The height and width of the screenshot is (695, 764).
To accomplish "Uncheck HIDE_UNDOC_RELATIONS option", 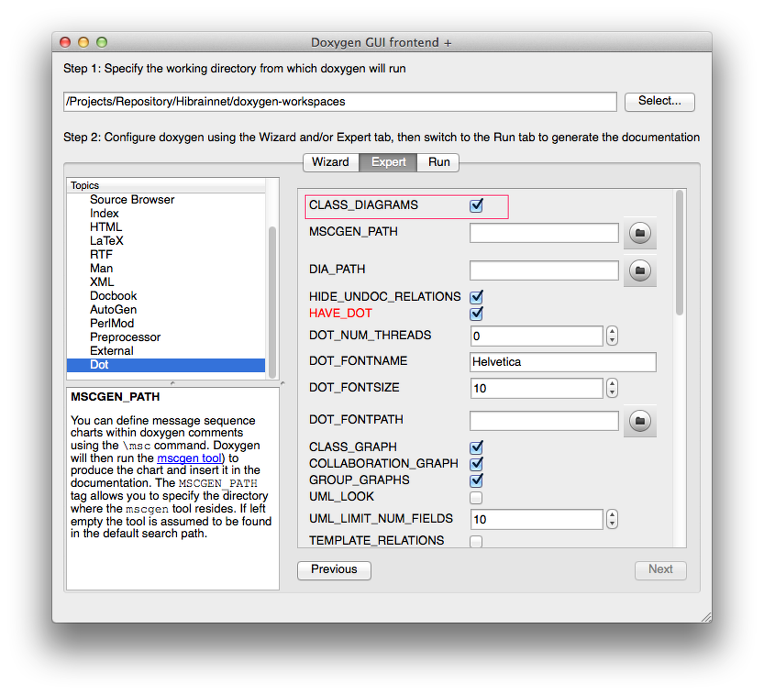I will coord(477,297).
